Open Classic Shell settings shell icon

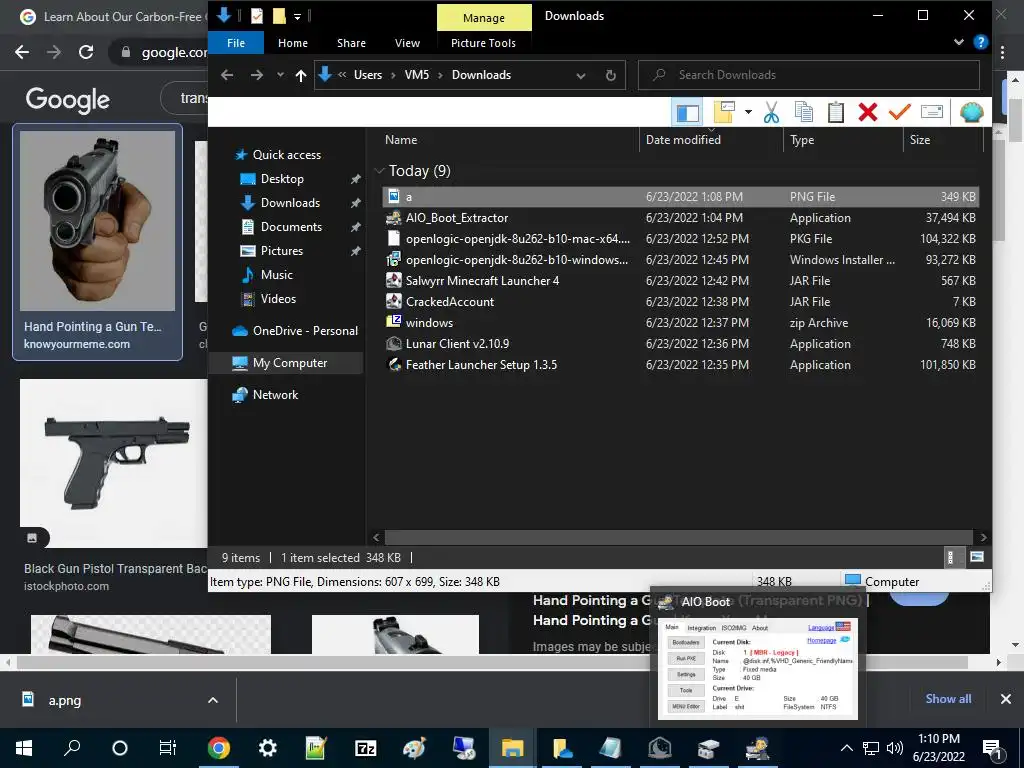point(972,112)
